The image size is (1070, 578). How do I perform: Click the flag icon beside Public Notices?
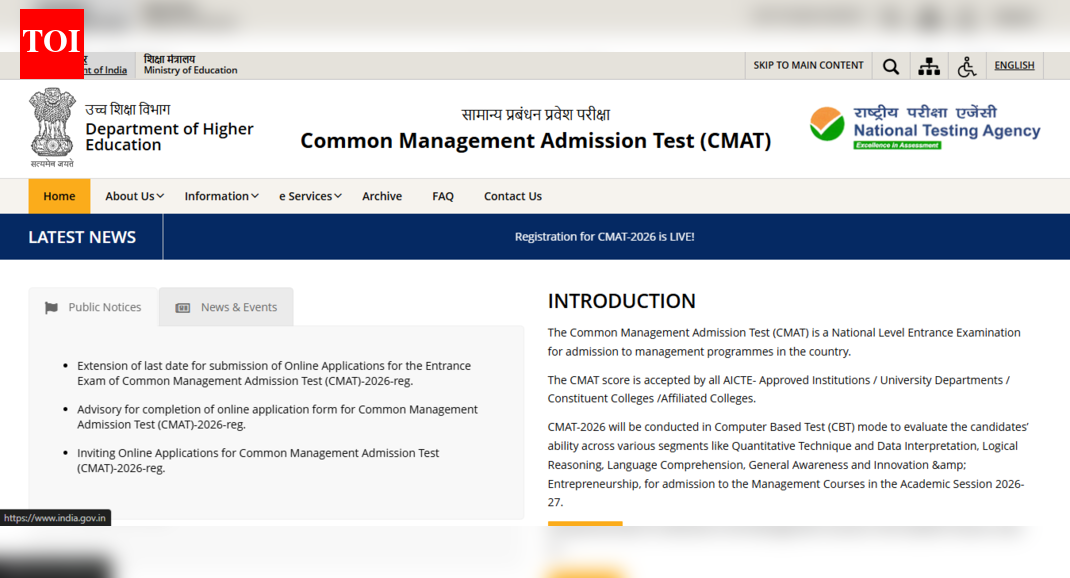(x=50, y=307)
